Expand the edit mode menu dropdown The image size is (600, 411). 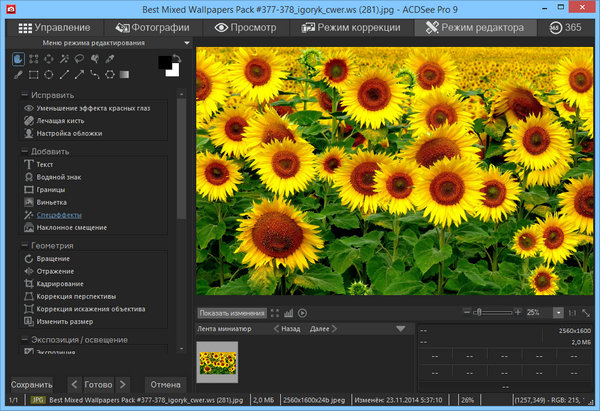[187, 44]
